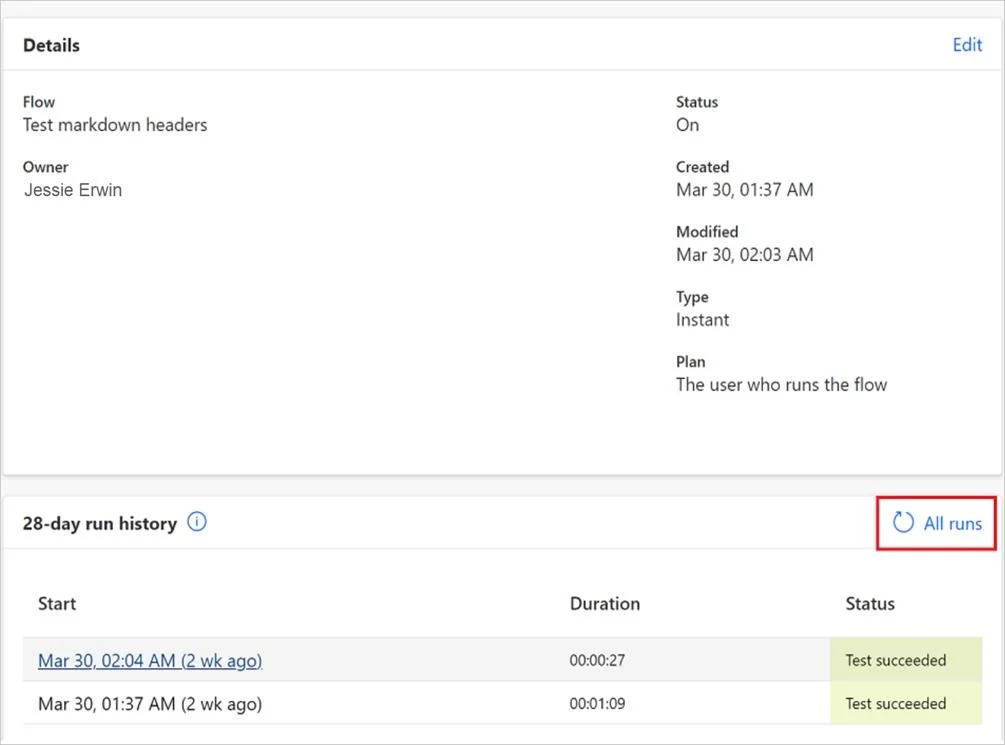Image resolution: width=1005 pixels, height=745 pixels.
Task: Click the Status value On
Action: coord(687,124)
